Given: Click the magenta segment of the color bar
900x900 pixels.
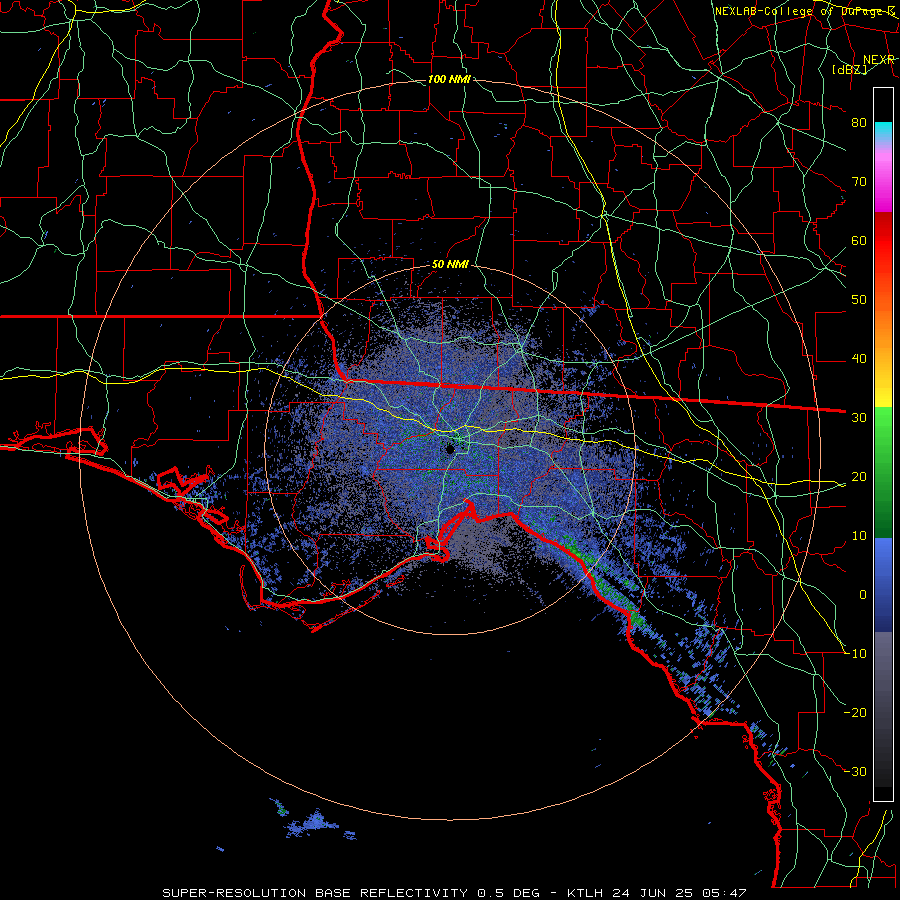Looking at the screenshot, I should point(883,184).
